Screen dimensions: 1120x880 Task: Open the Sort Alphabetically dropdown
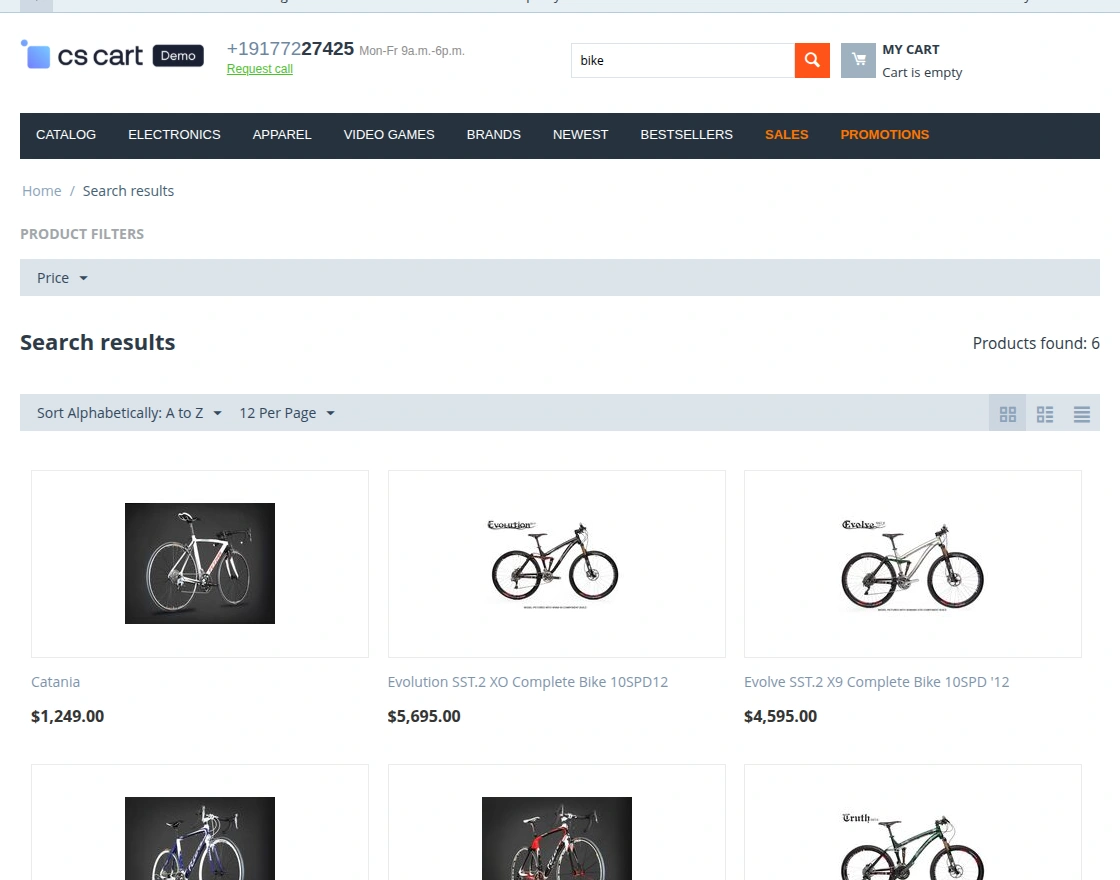point(122,412)
